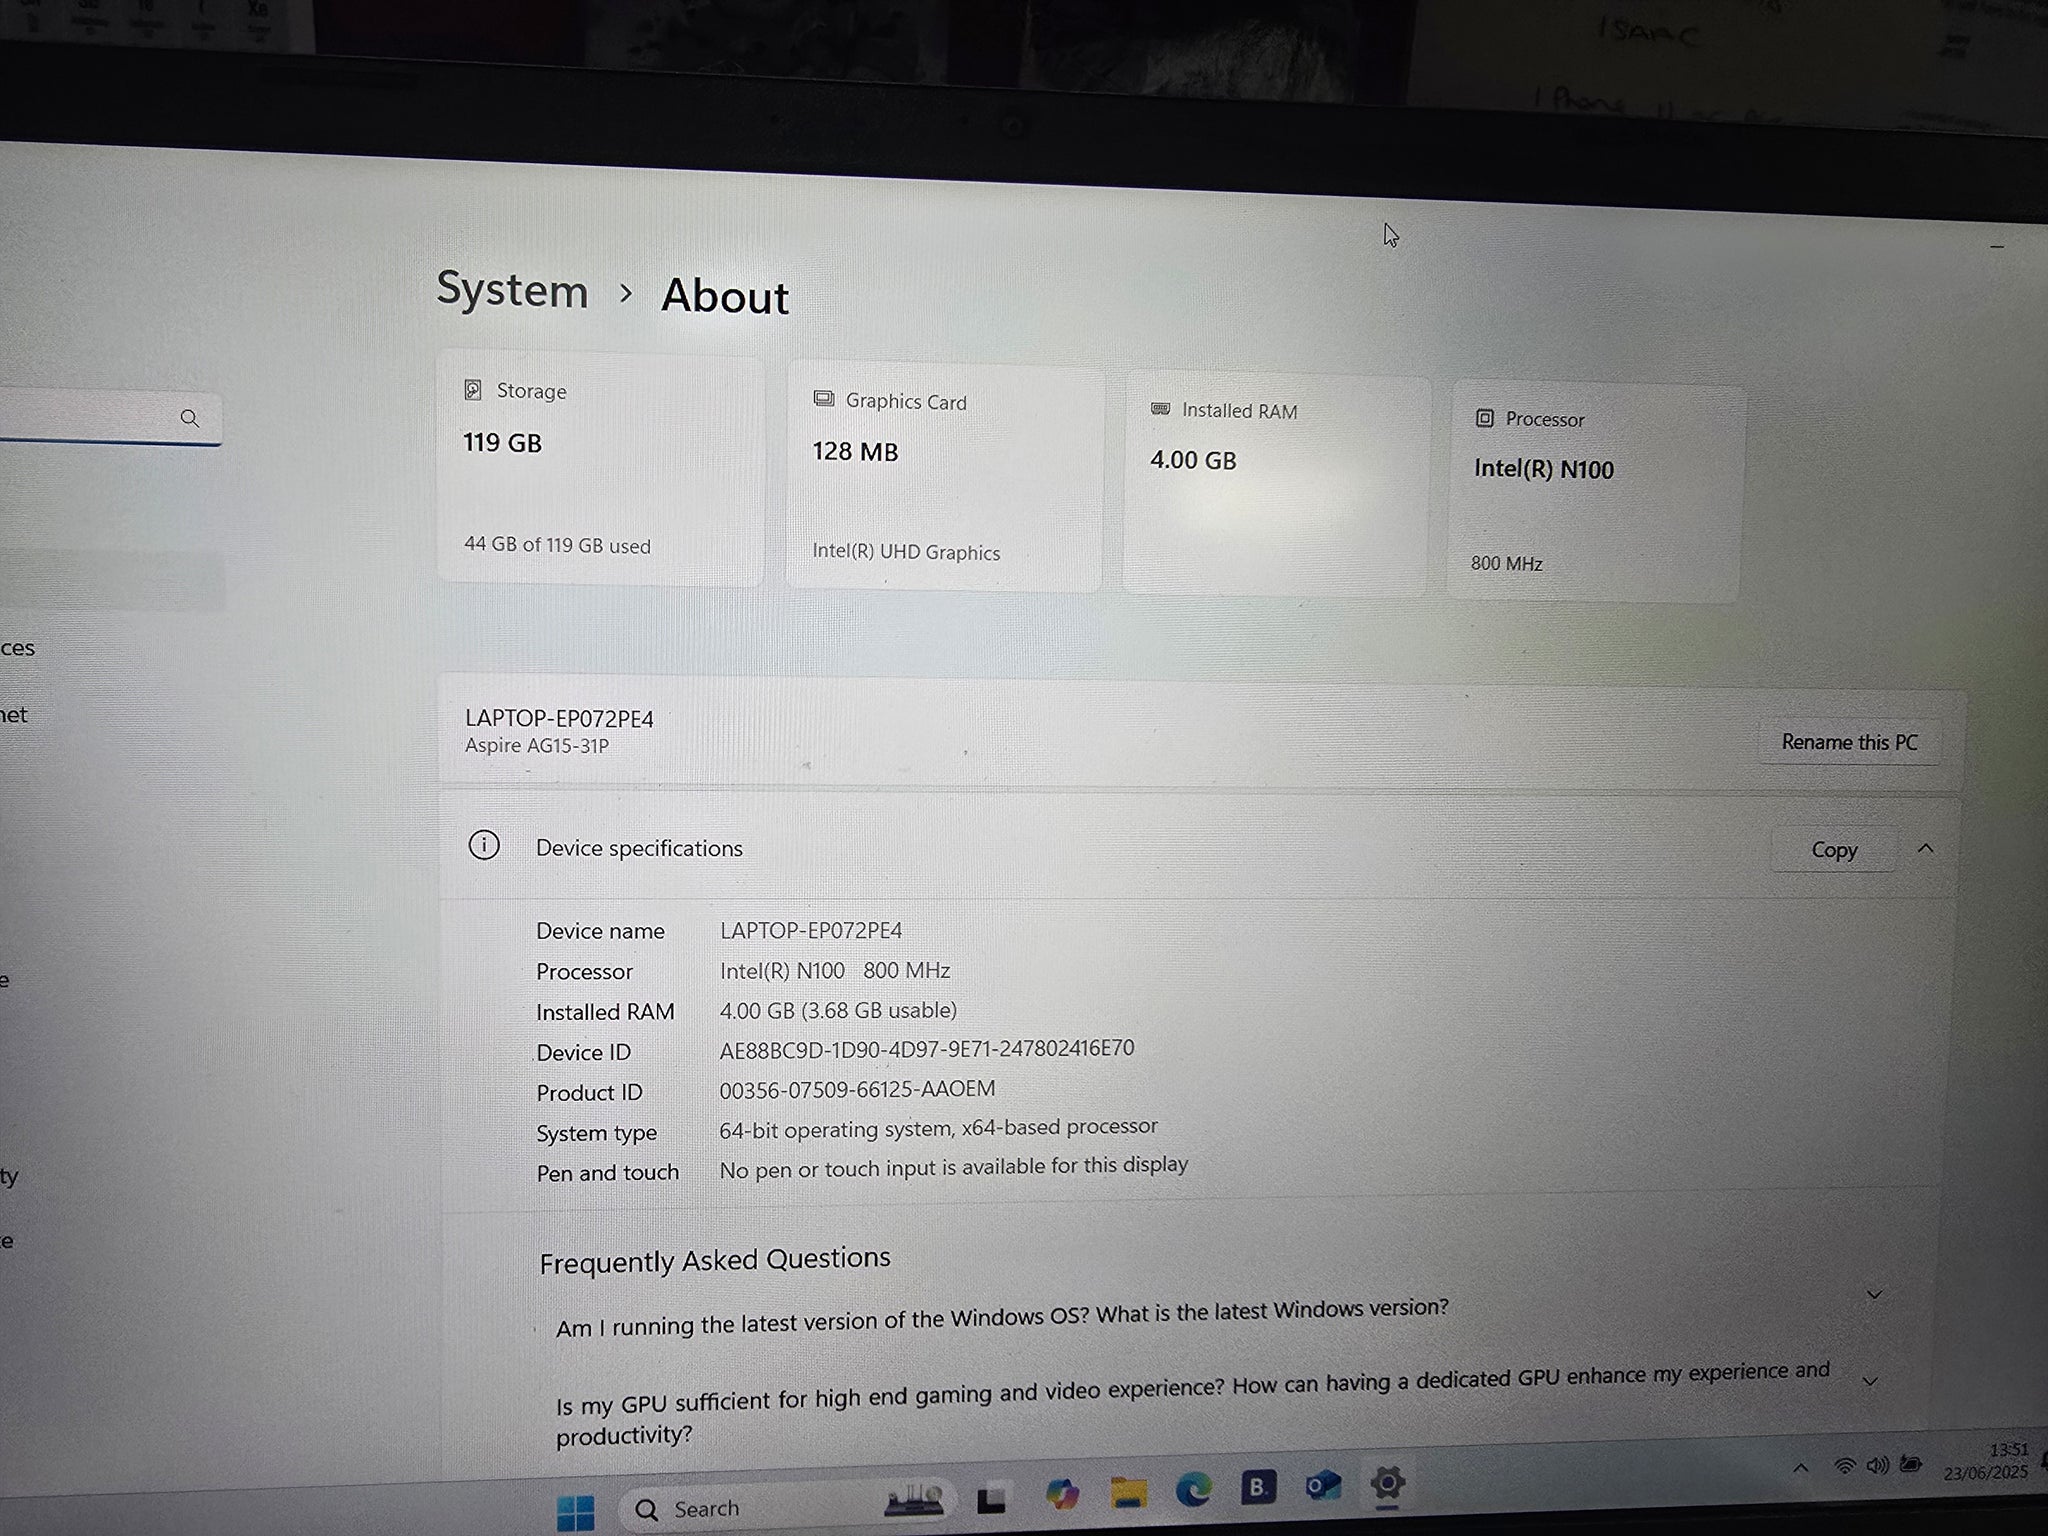Click the battery status icon
This screenshot has height=1536, width=2048.
pos(1911,1464)
